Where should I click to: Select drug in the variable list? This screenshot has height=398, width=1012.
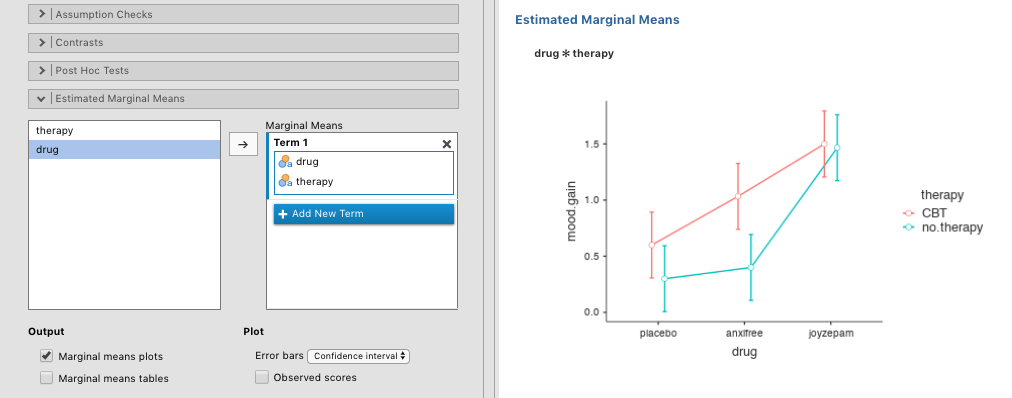coord(125,150)
